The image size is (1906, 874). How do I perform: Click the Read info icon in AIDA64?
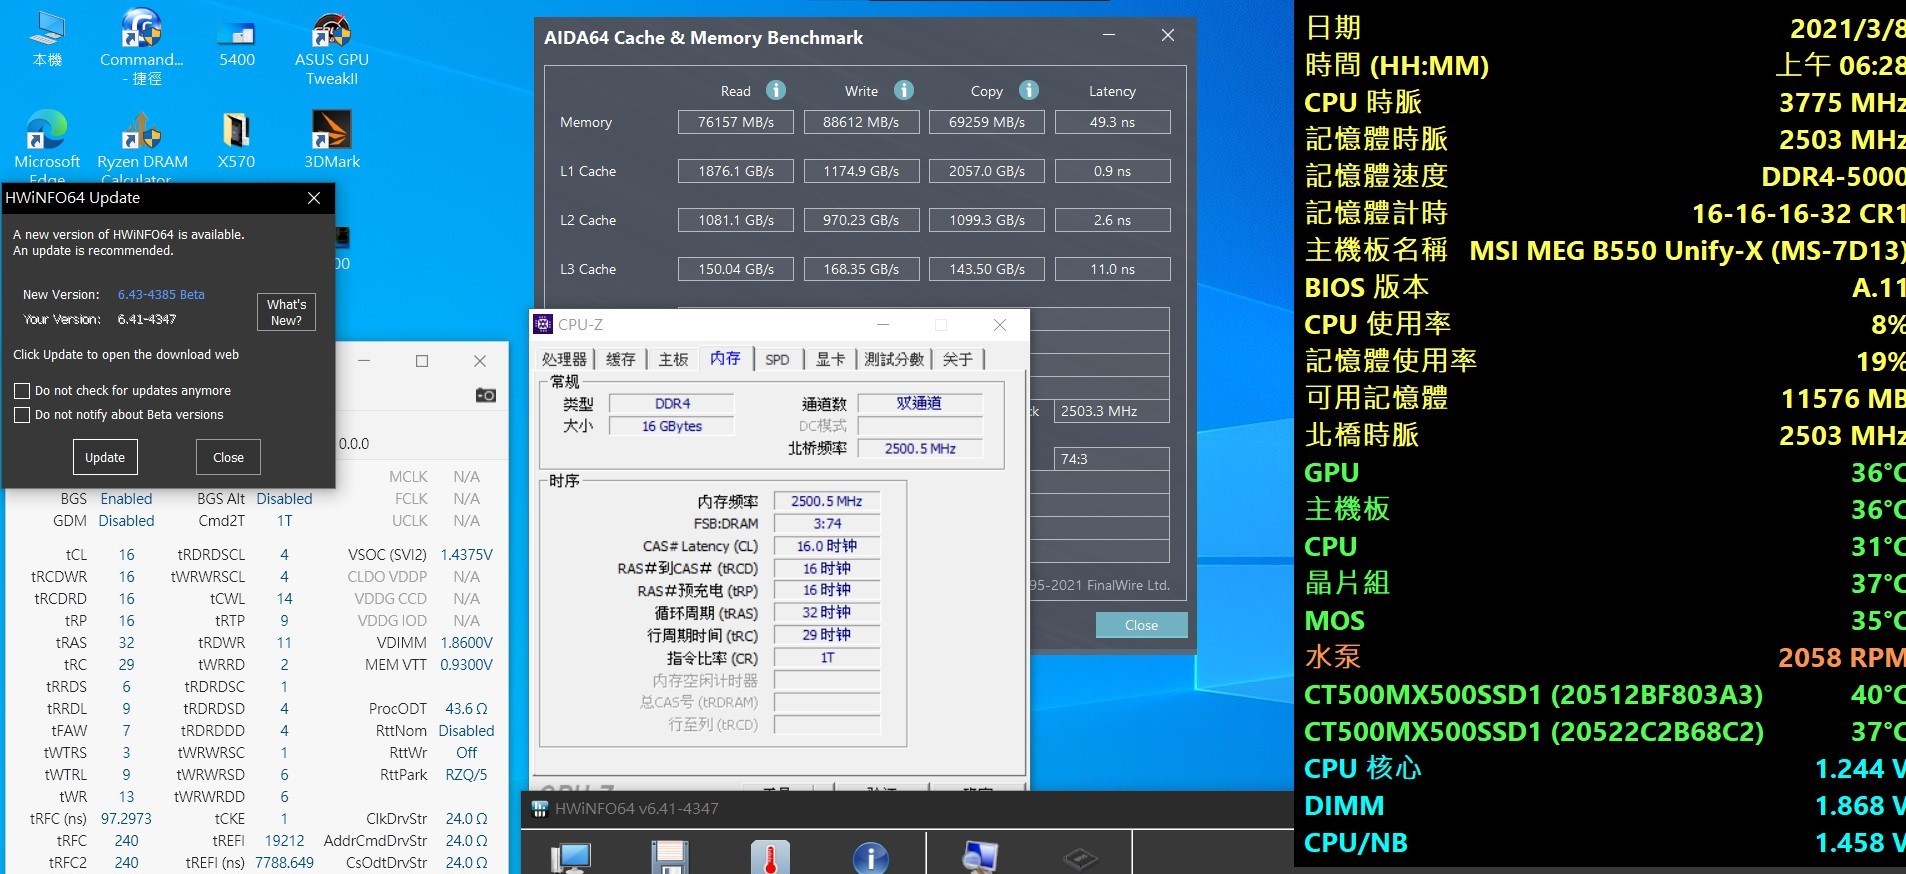click(x=776, y=90)
